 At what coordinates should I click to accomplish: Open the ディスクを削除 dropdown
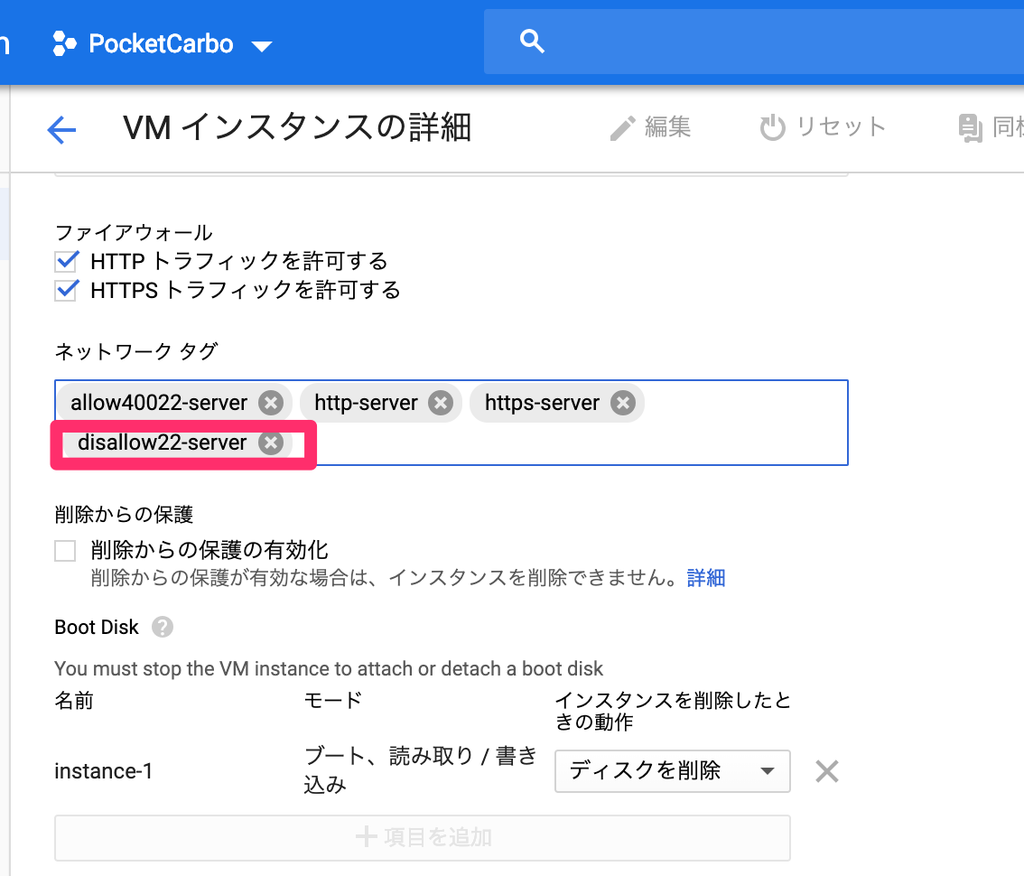(x=673, y=771)
